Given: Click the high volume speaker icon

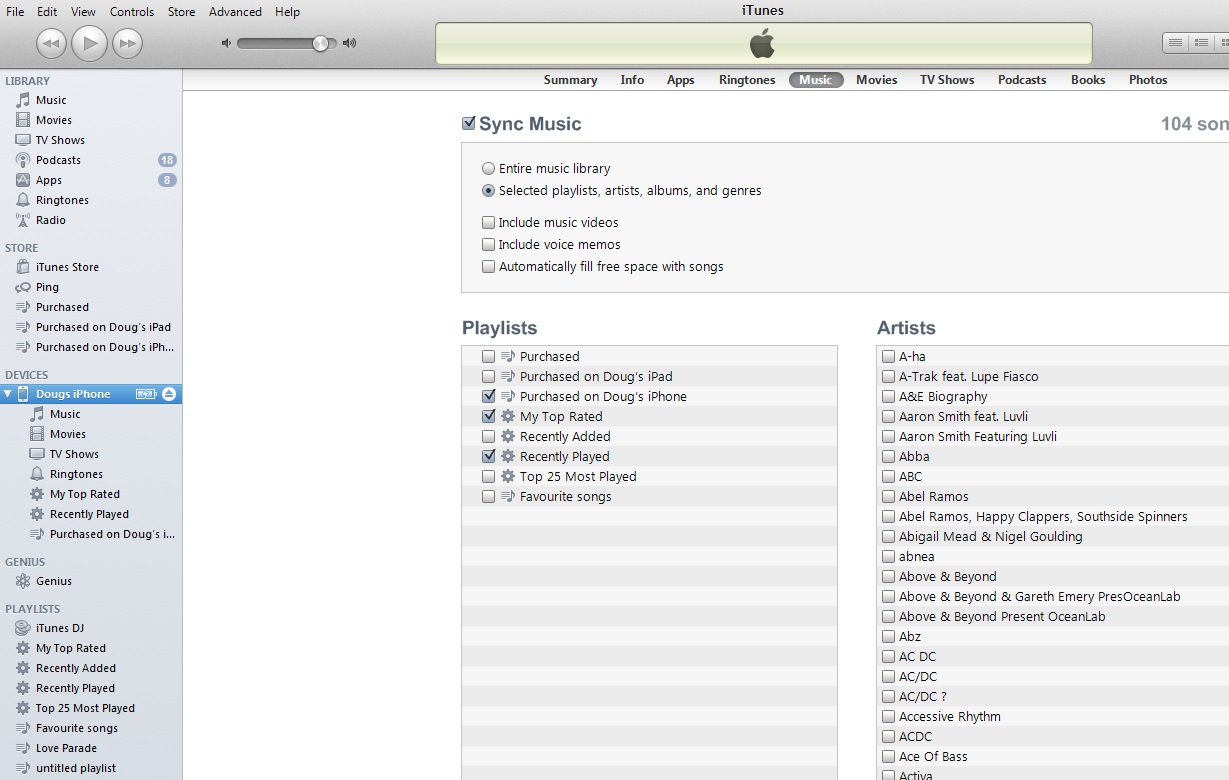Looking at the screenshot, I should pos(349,43).
